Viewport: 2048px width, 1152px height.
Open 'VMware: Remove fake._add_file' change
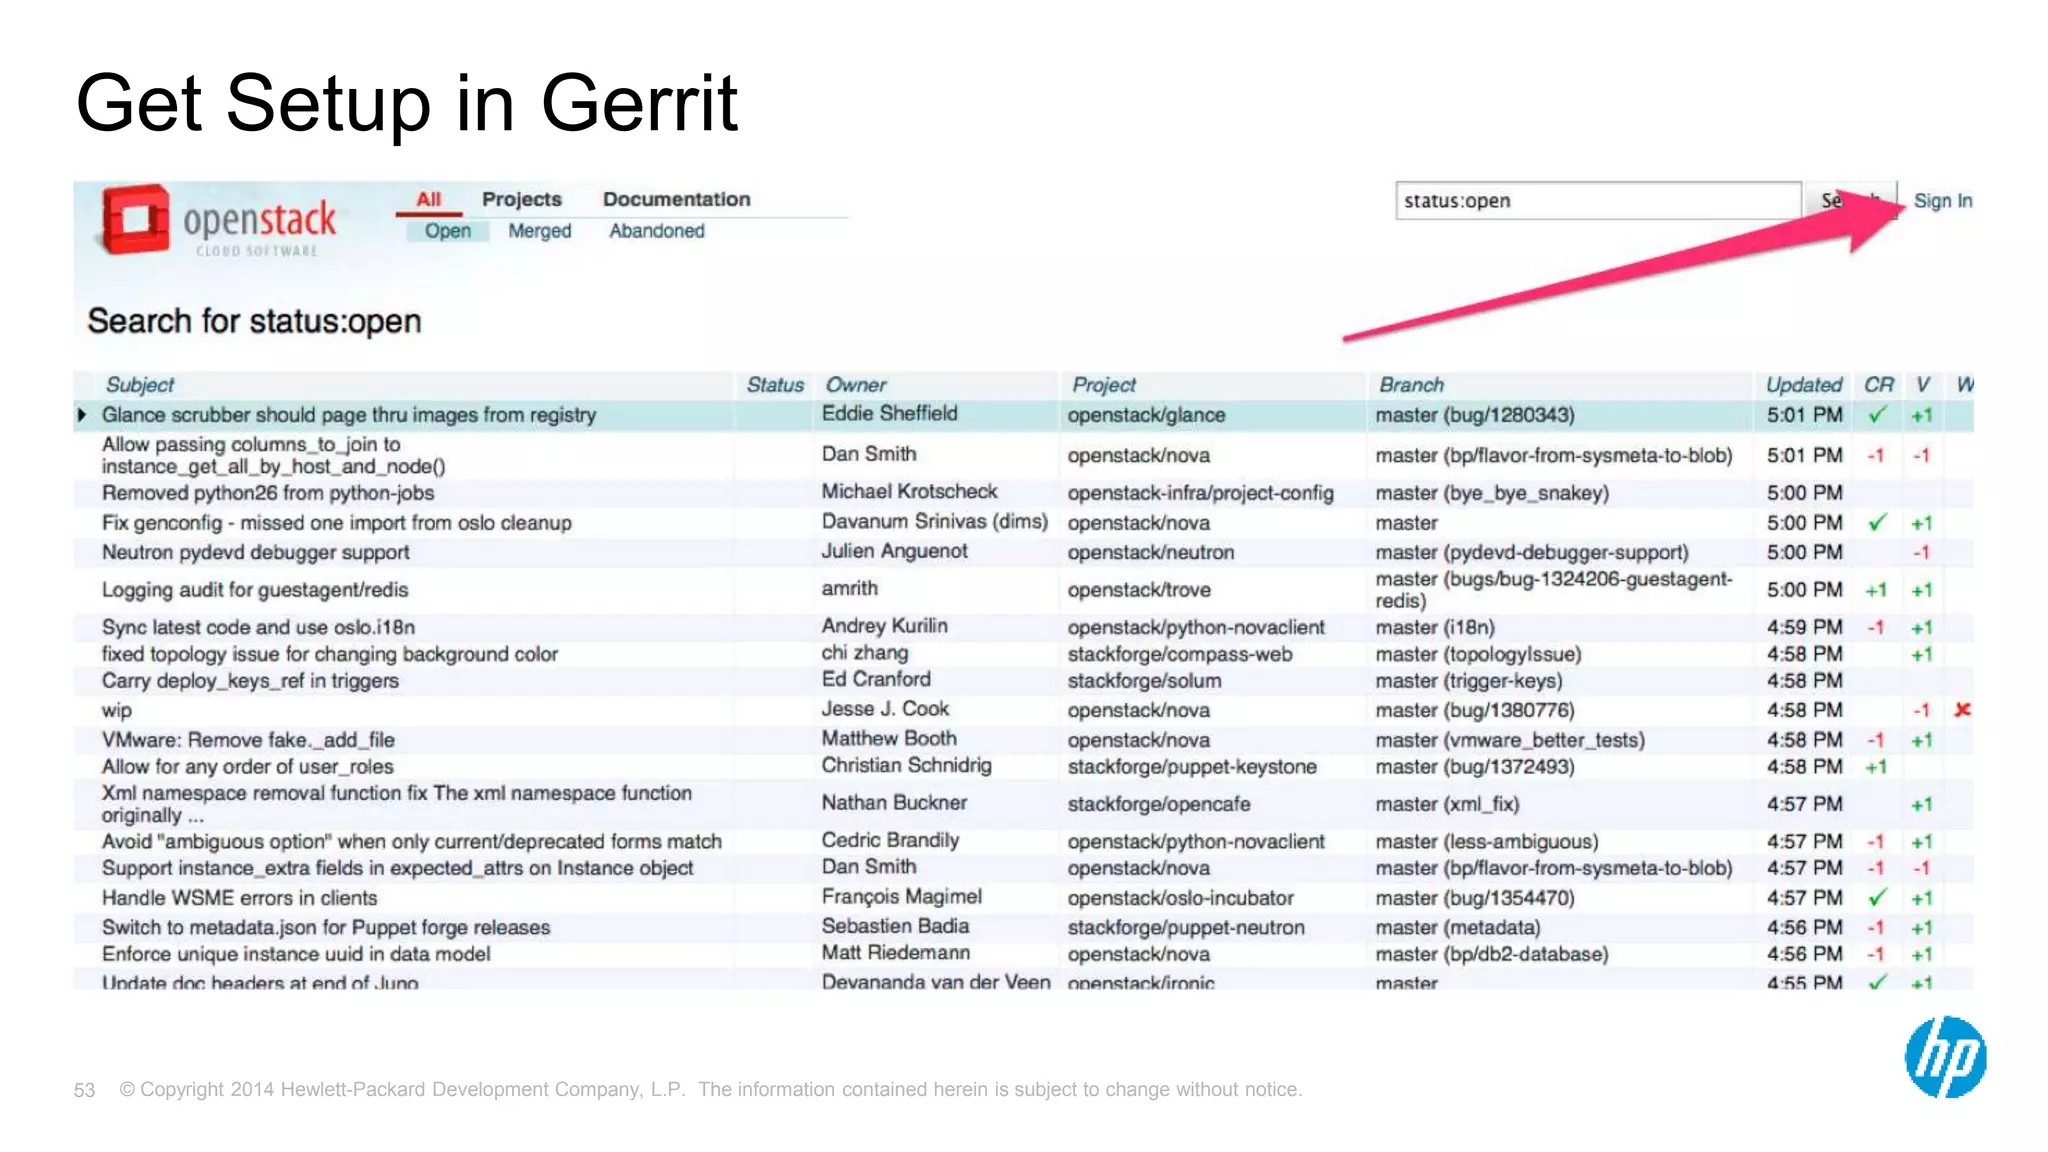tap(248, 740)
